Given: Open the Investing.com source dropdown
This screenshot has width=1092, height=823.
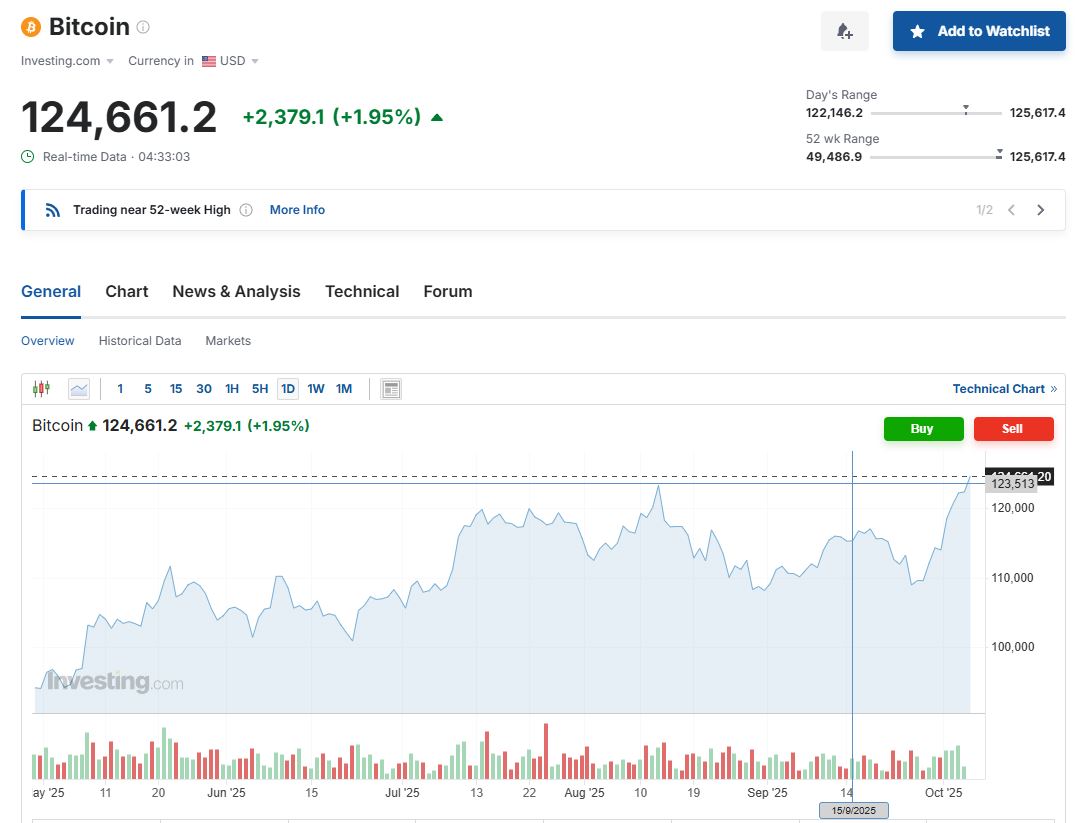Looking at the screenshot, I should coord(67,61).
